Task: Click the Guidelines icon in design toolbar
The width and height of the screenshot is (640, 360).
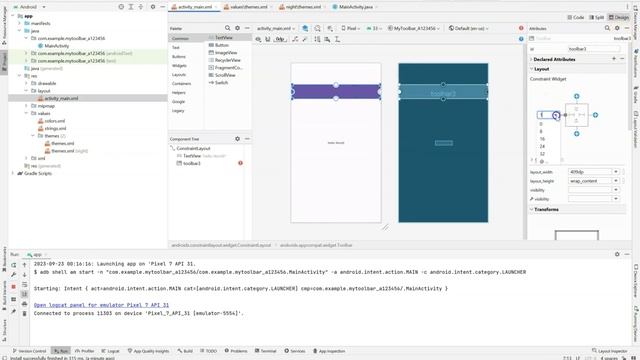Action: click(337, 39)
